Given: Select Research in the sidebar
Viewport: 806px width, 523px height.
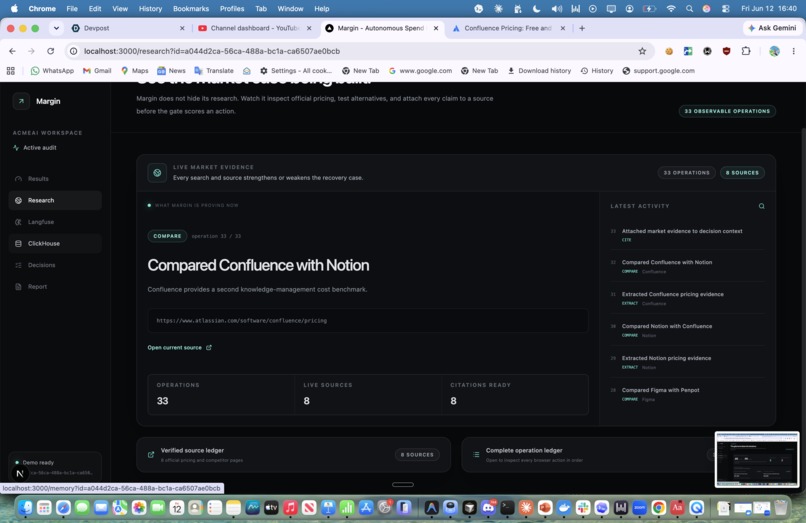Looking at the screenshot, I should [x=55, y=201].
